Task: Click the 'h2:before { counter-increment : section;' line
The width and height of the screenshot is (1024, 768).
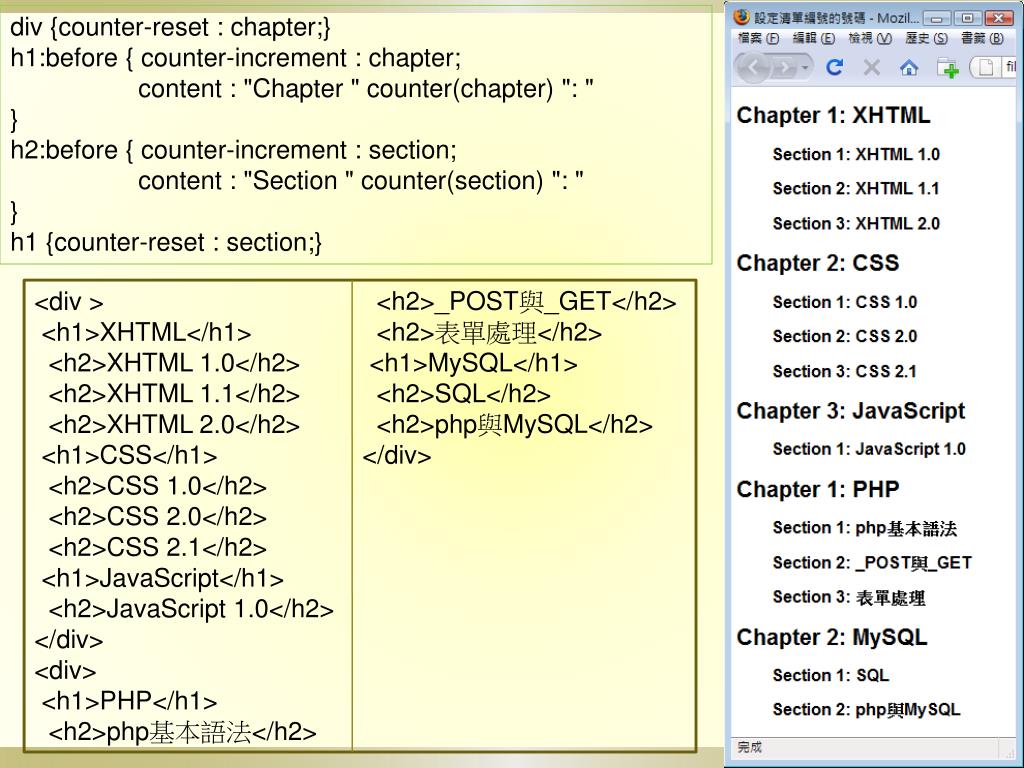Action: (x=234, y=150)
